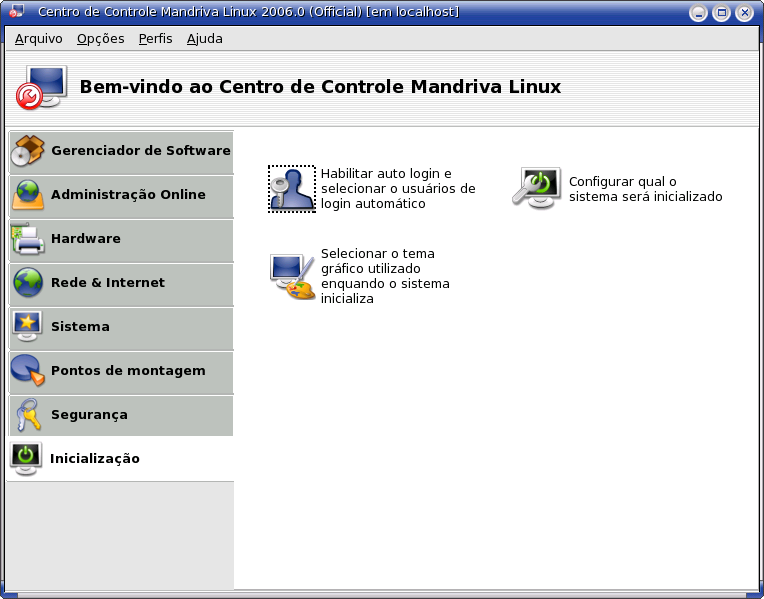Switch to Administração Online section
The width and height of the screenshot is (764, 599).
pyautogui.click(x=121, y=196)
